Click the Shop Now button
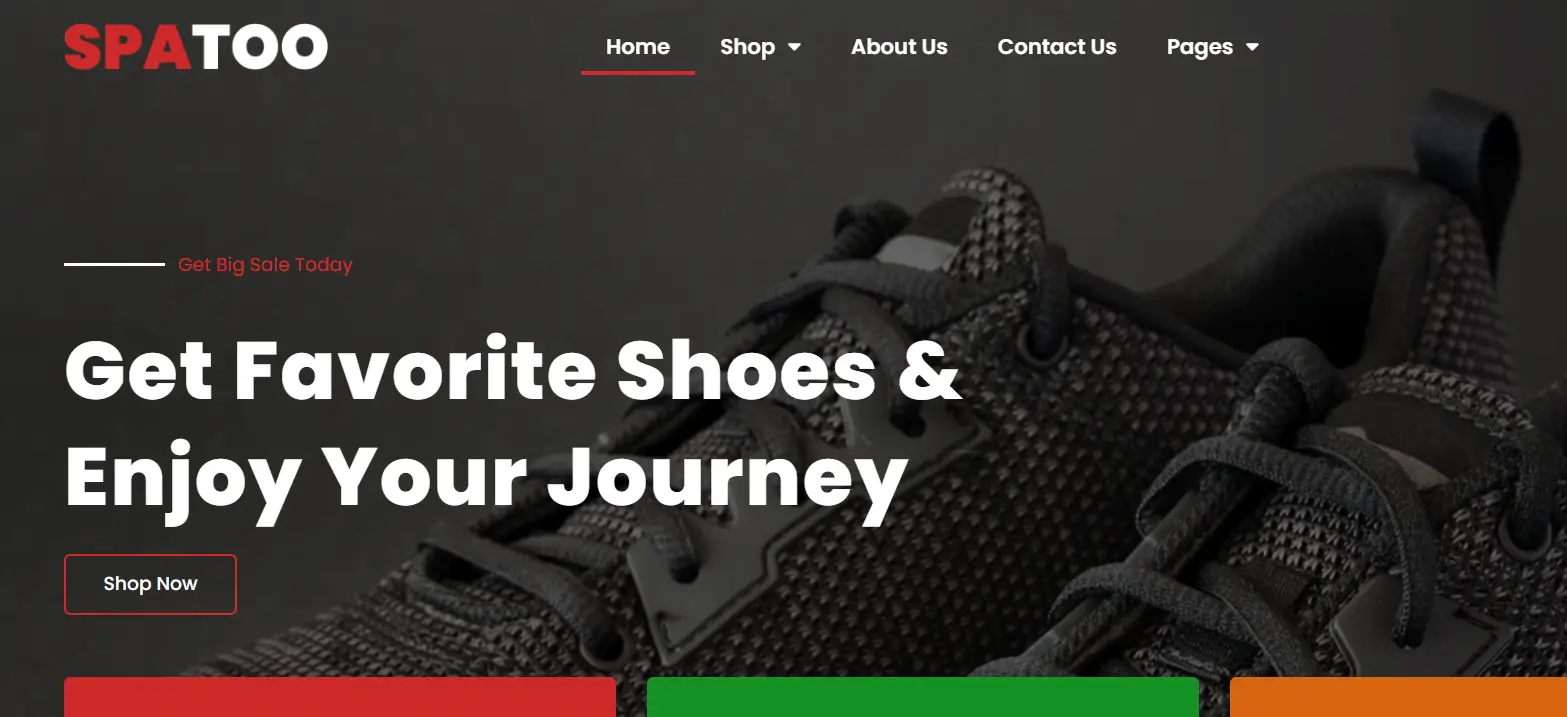The height and width of the screenshot is (717, 1567). point(150,584)
